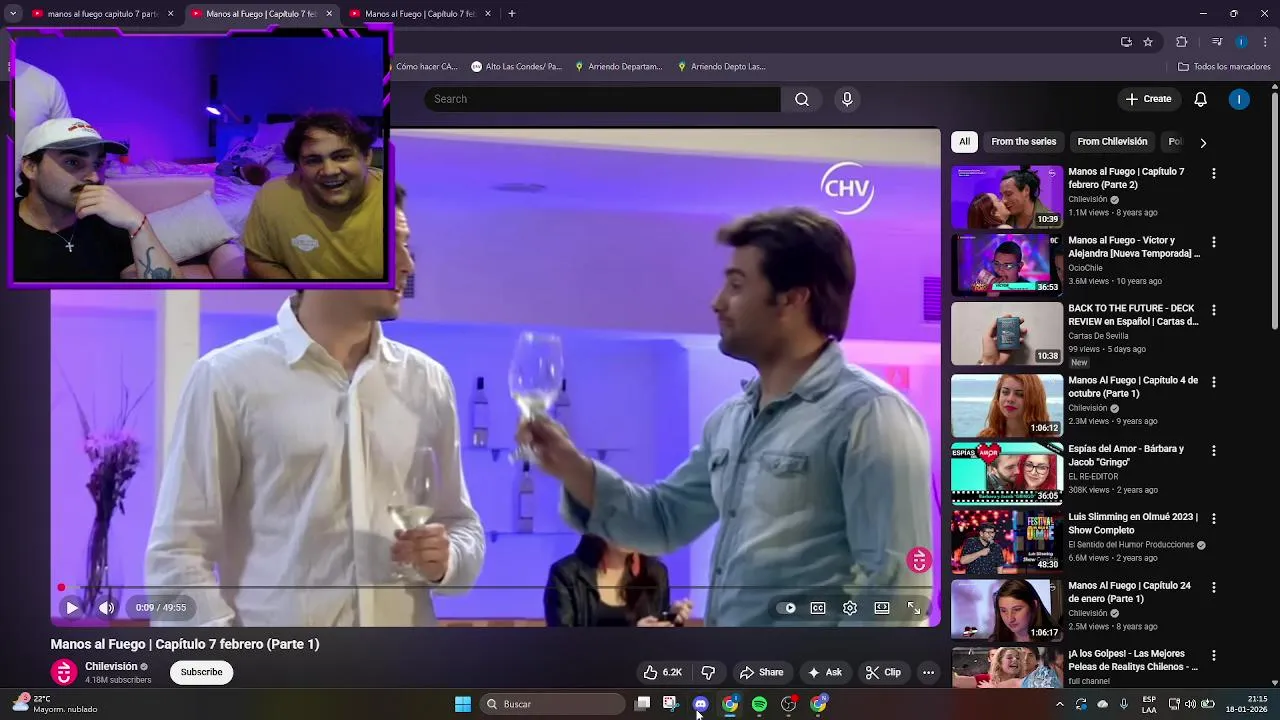Show next filter chips arrow
1280x720 pixels.
(x=1203, y=142)
